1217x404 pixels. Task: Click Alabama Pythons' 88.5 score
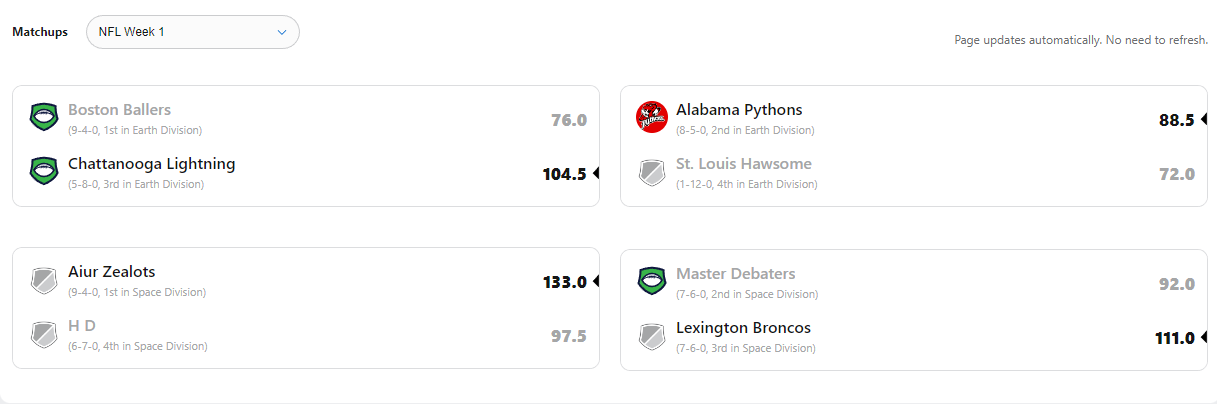click(x=1176, y=120)
